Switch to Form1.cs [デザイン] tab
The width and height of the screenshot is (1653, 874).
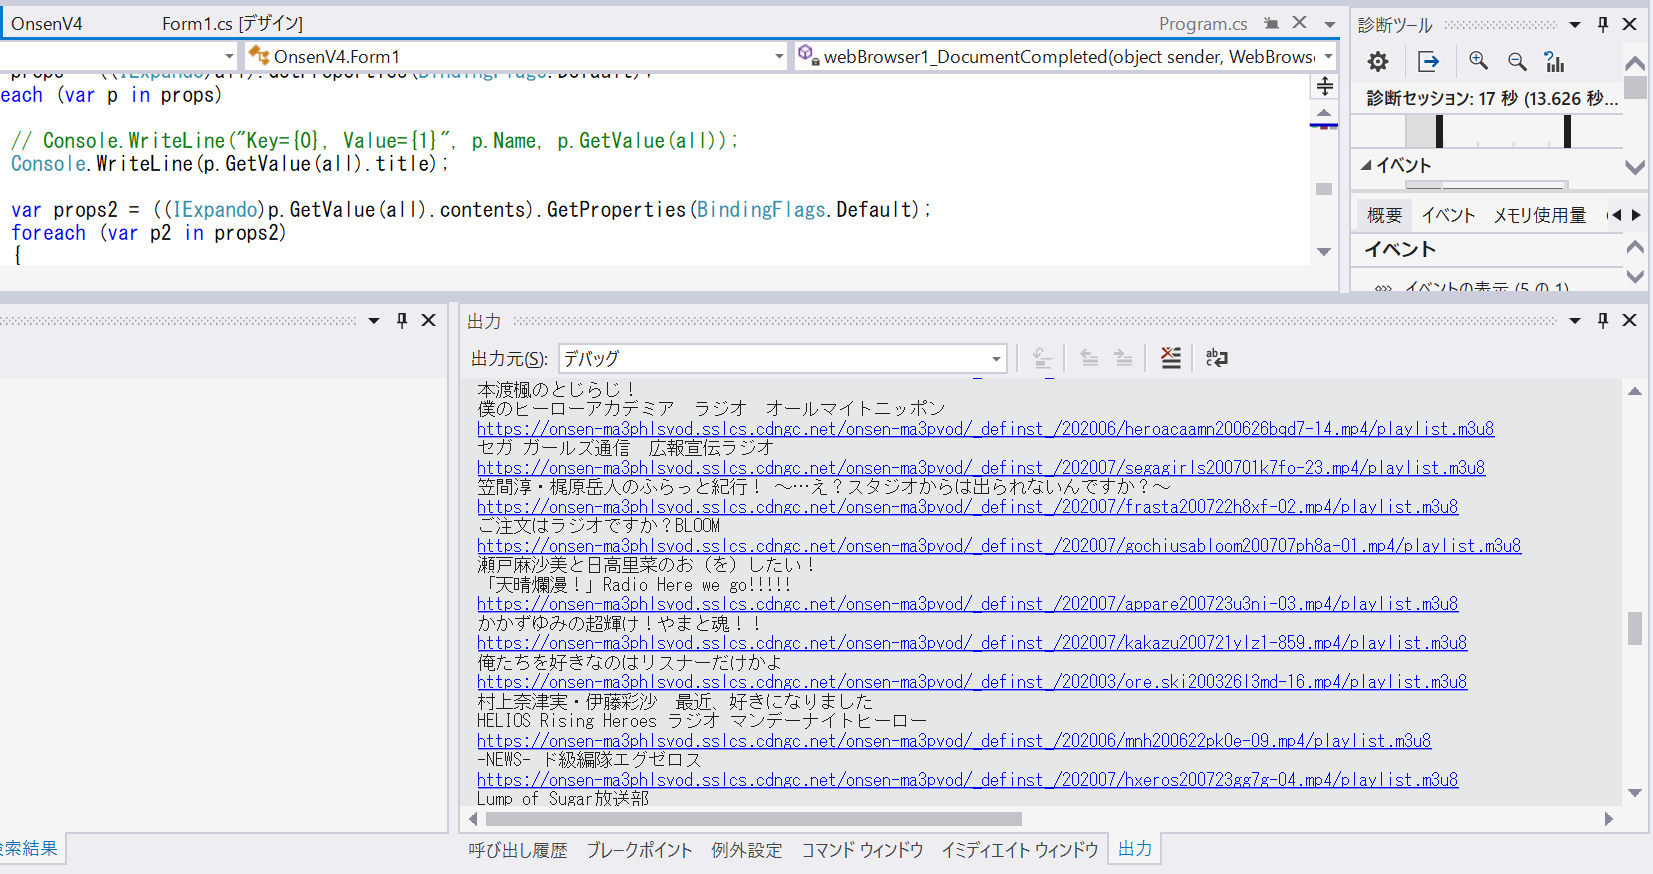[232, 23]
